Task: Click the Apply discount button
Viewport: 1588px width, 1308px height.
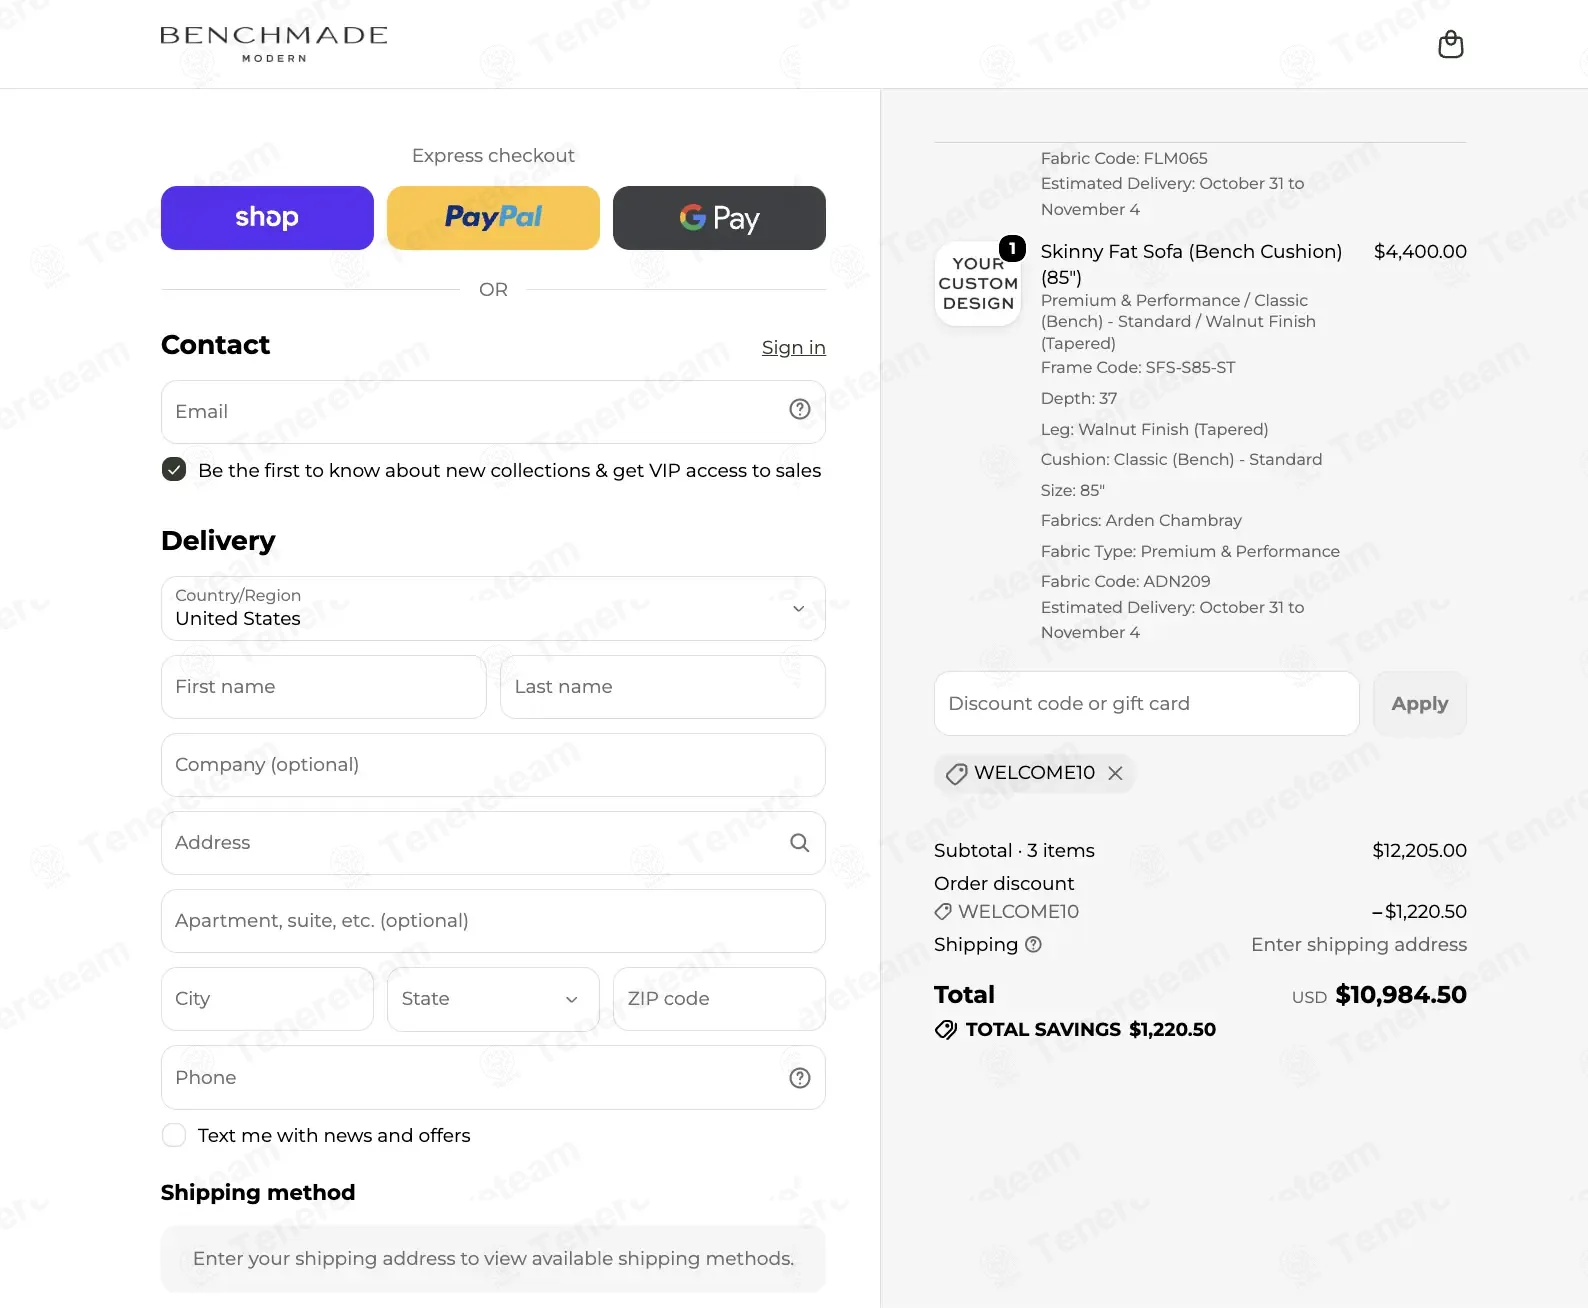Action: (1420, 704)
